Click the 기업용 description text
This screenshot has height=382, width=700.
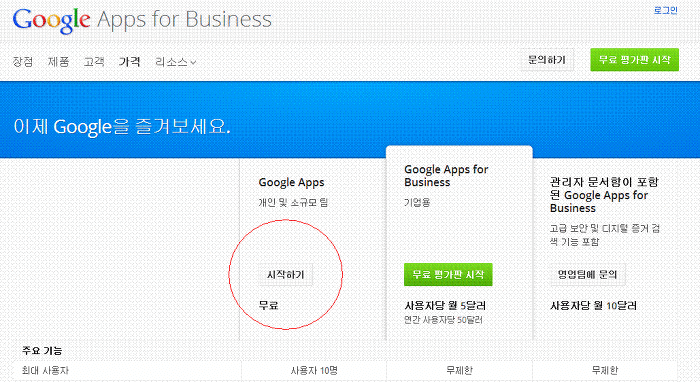coord(417,203)
